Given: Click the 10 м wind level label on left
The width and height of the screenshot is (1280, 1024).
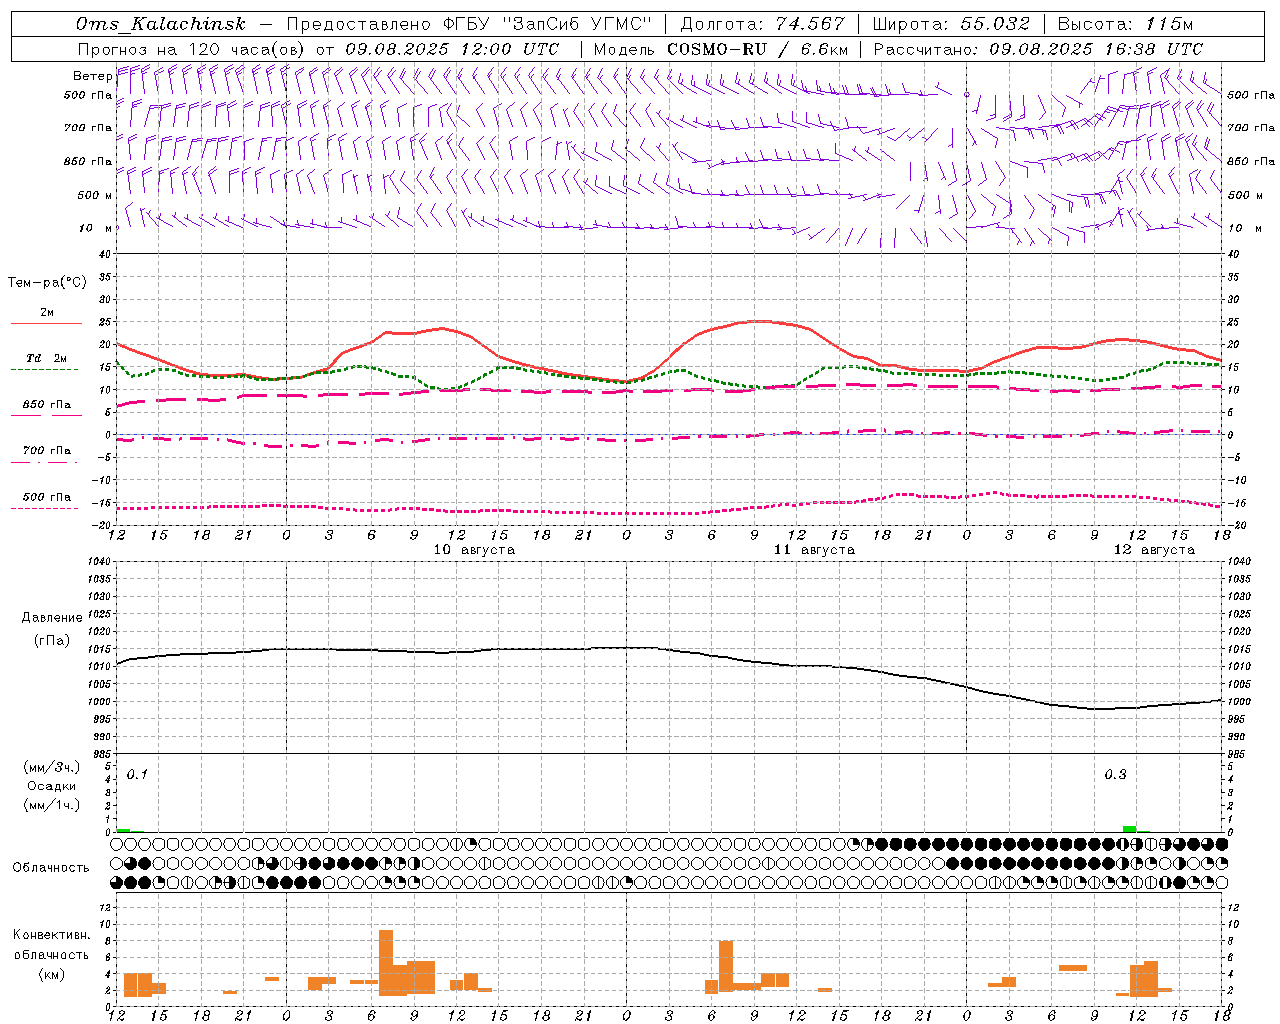Looking at the screenshot, I should (96, 228).
